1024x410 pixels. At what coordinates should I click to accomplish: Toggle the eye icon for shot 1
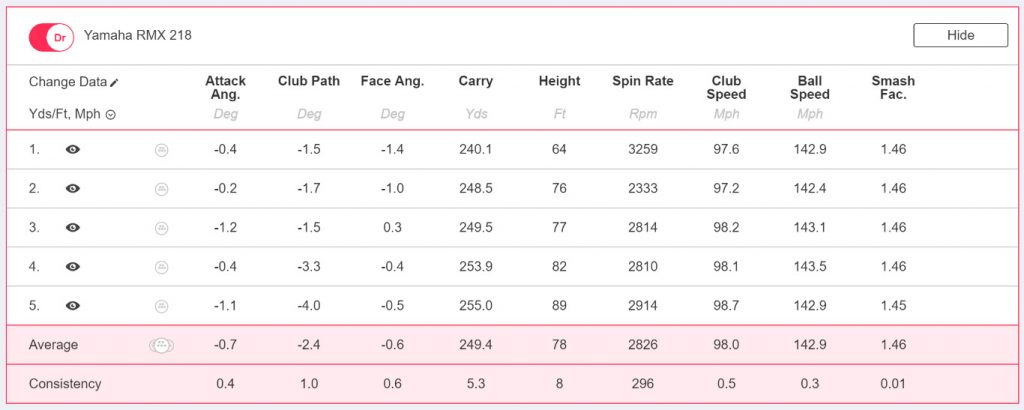(x=73, y=150)
